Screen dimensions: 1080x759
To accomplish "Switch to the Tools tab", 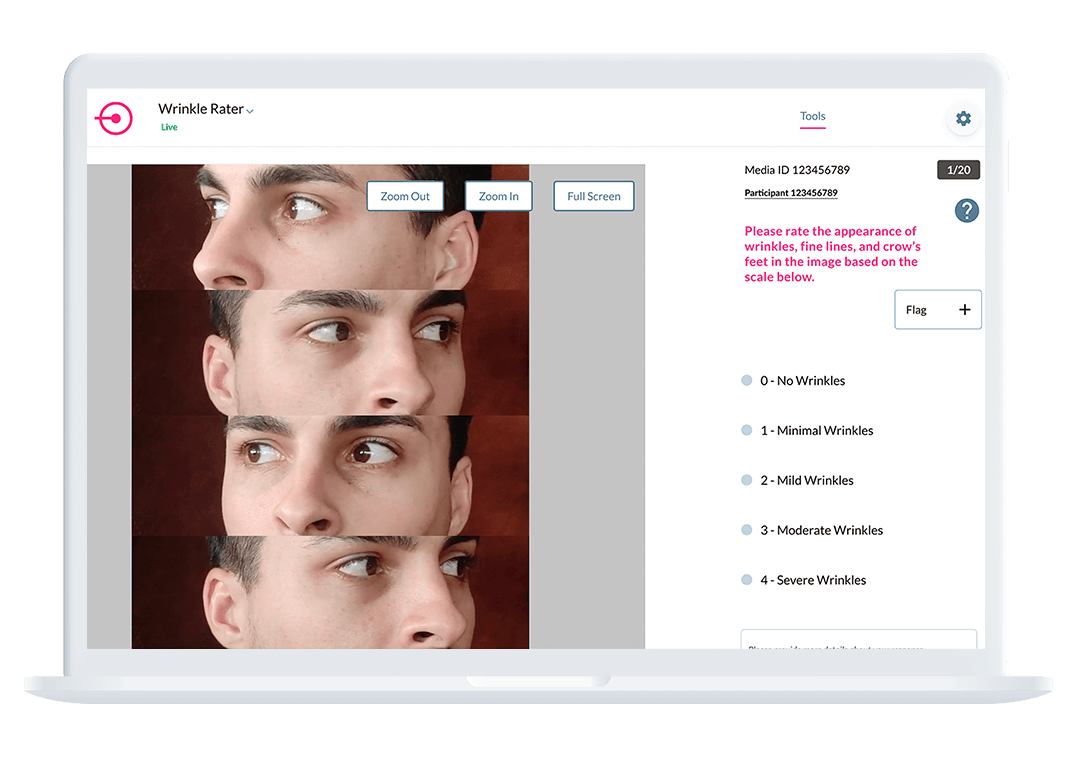I will pyautogui.click(x=812, y=117).
